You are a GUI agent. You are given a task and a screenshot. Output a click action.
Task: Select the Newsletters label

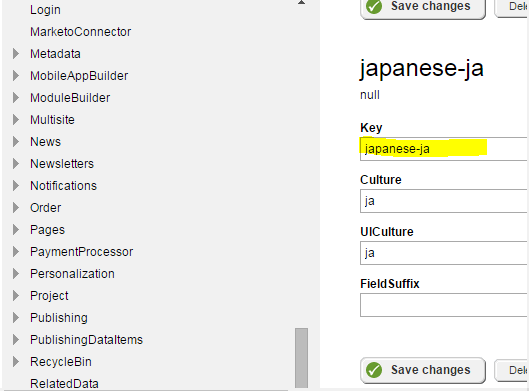click(x=62, y=164)
